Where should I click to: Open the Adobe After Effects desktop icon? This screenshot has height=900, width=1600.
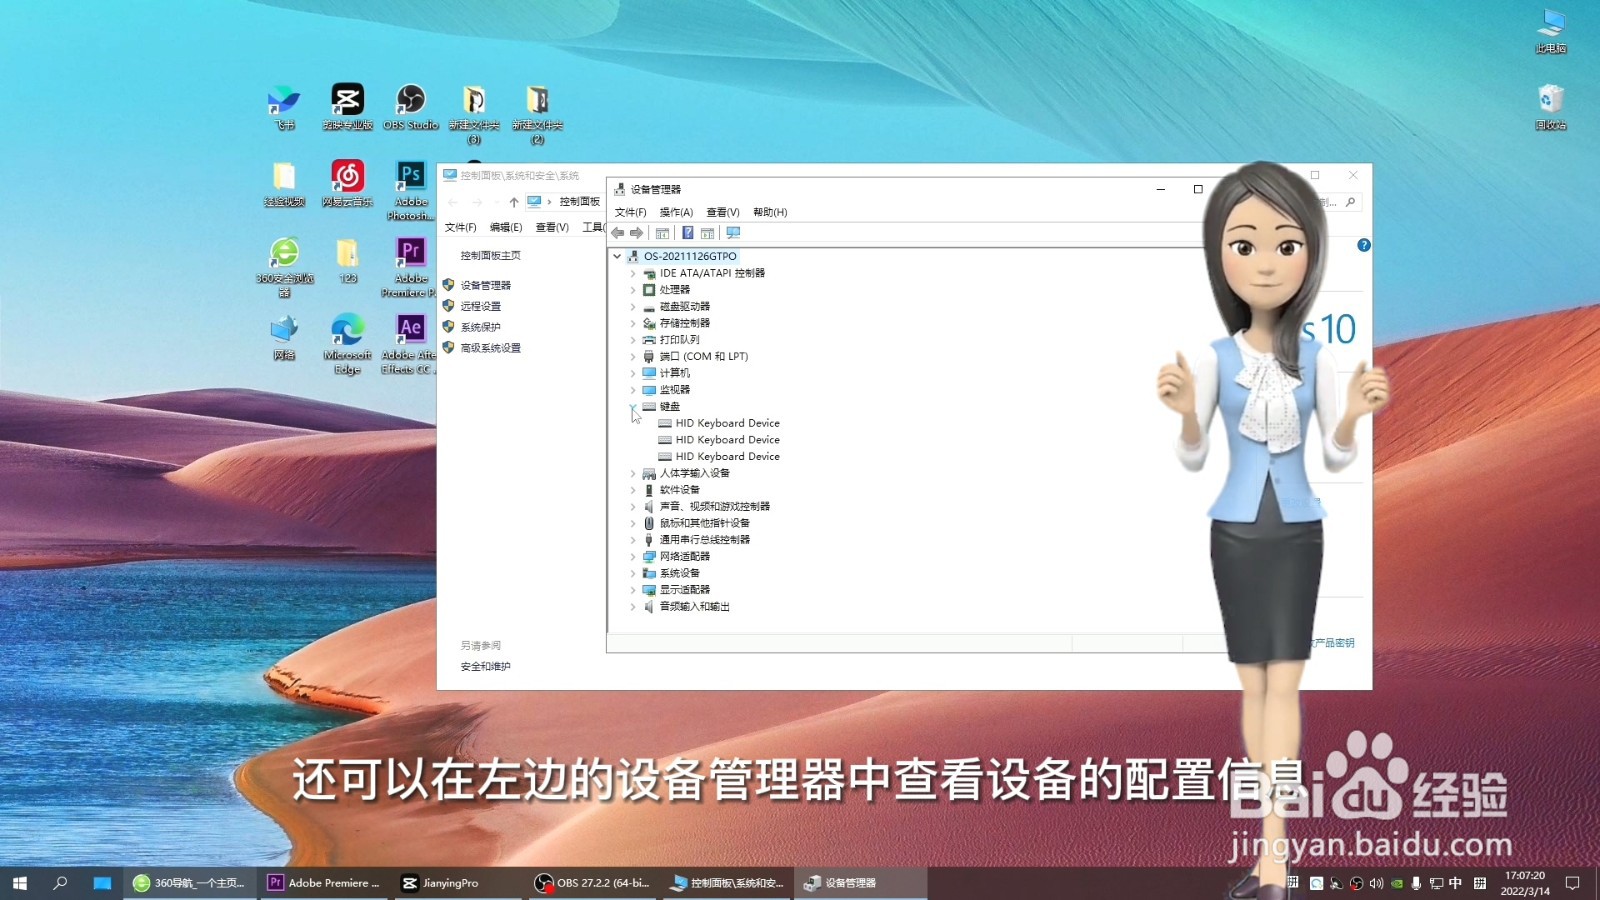click(411, 345)
